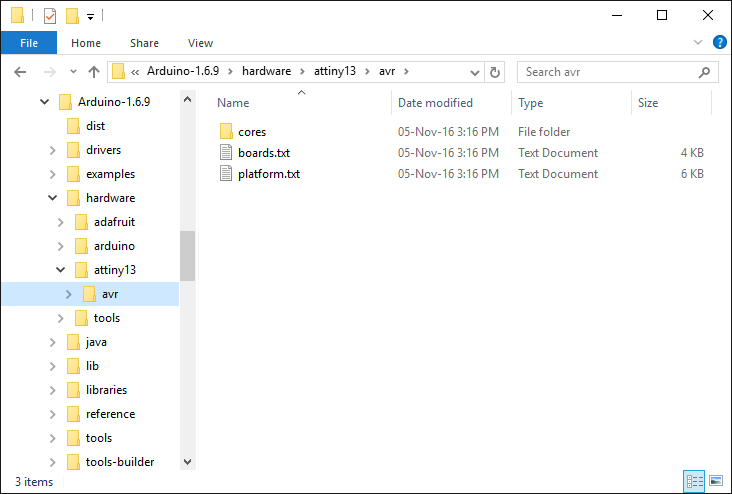Viewport: 732px width, 494px height.
Task: Click the 4 KB size of boards.txt
Action: (692, 153)
